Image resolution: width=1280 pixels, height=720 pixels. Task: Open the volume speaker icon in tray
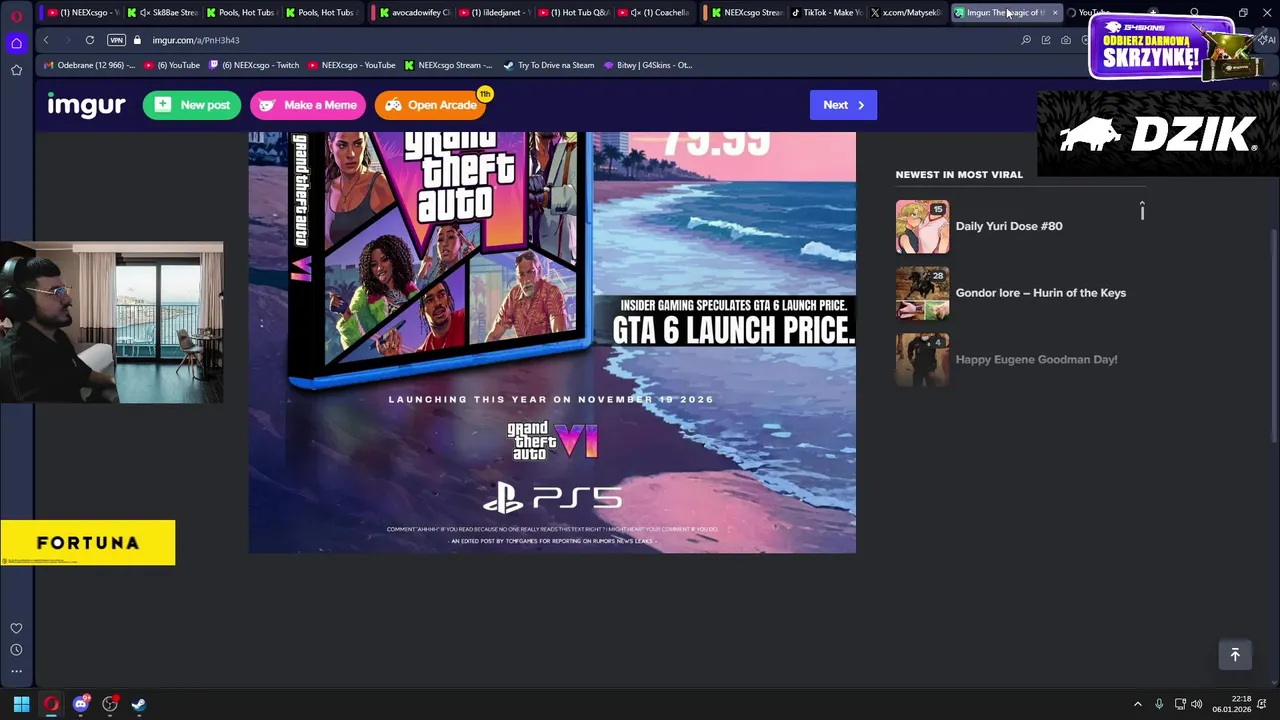(x=1197, y=704)
